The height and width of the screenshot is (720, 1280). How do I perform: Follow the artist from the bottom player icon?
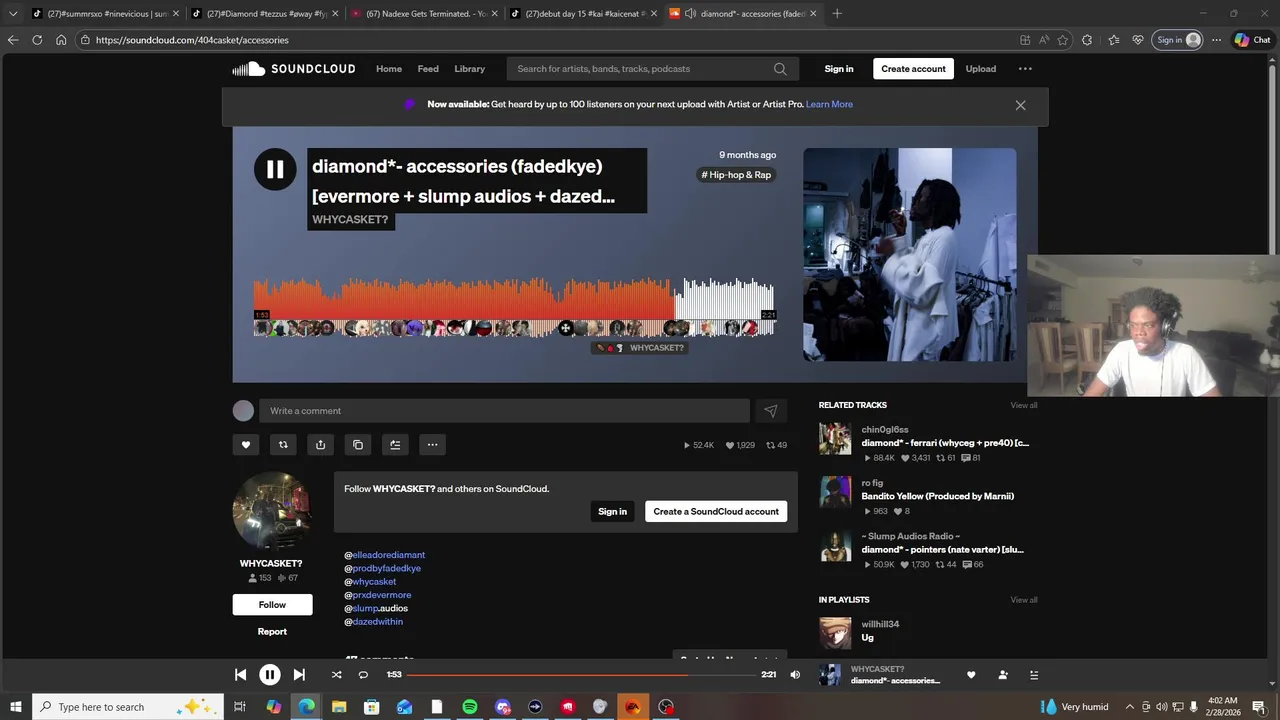[1003, 675]
